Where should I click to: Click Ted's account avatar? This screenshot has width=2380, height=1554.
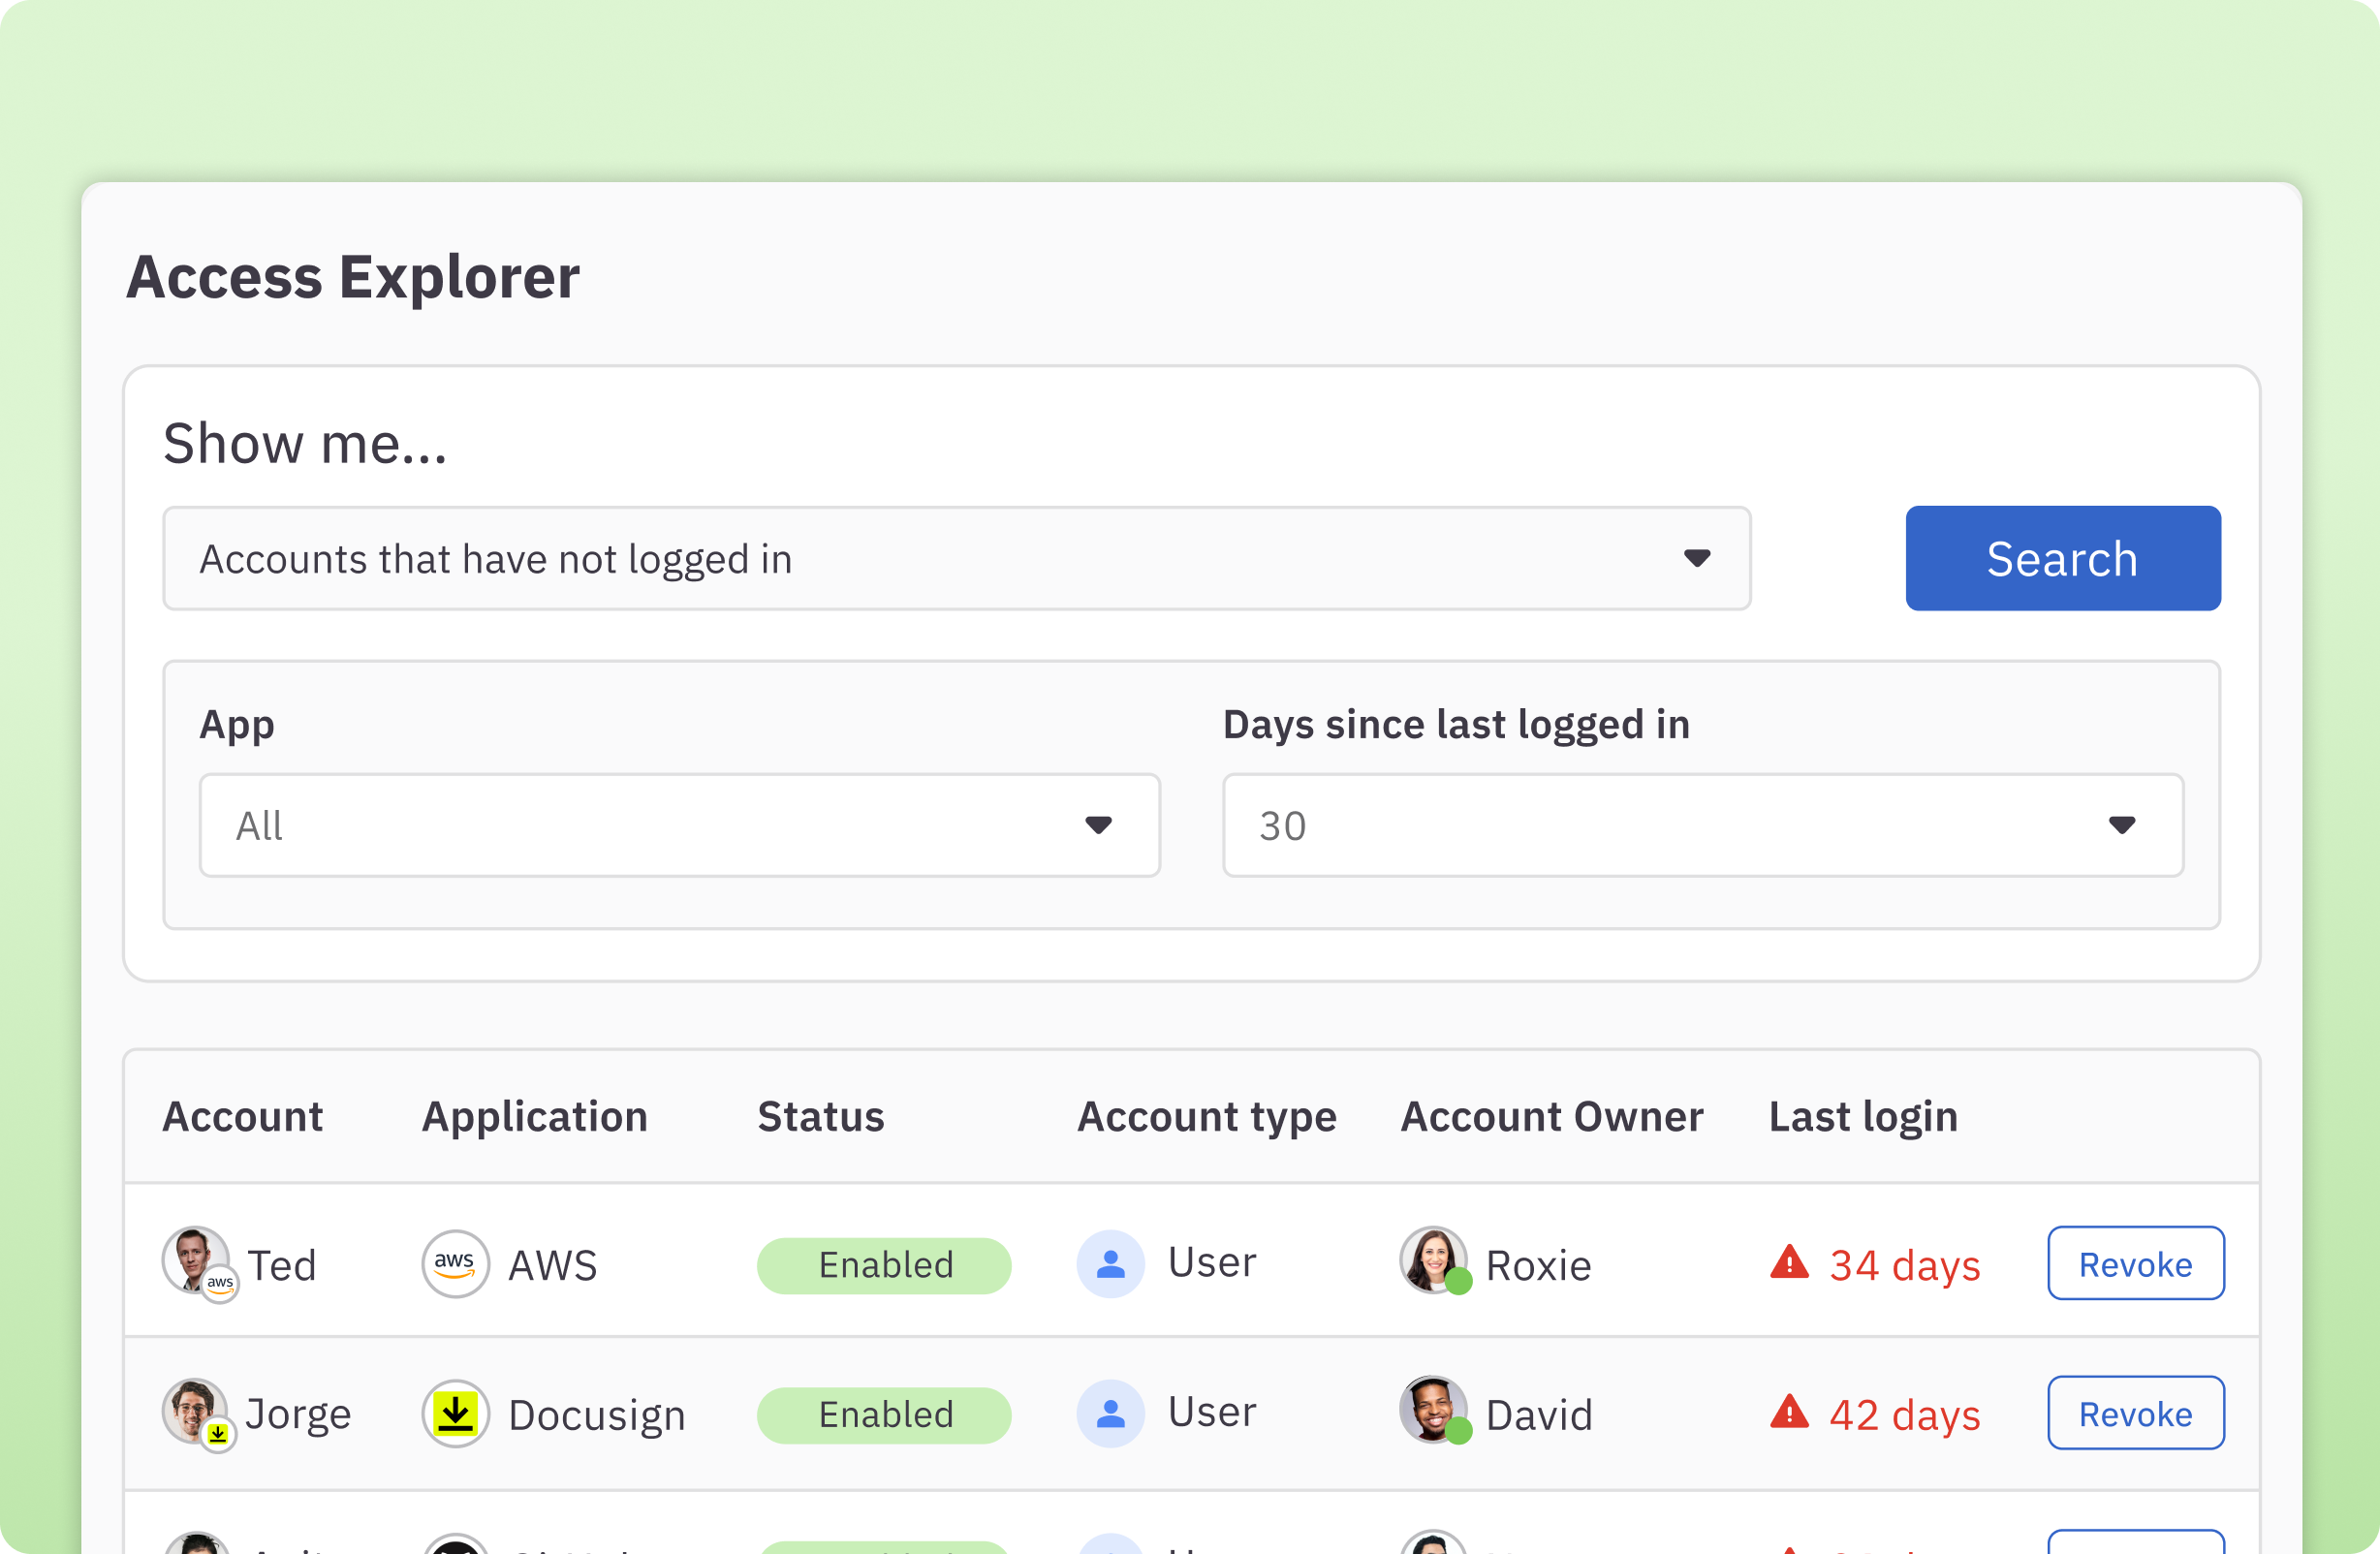194,1260
